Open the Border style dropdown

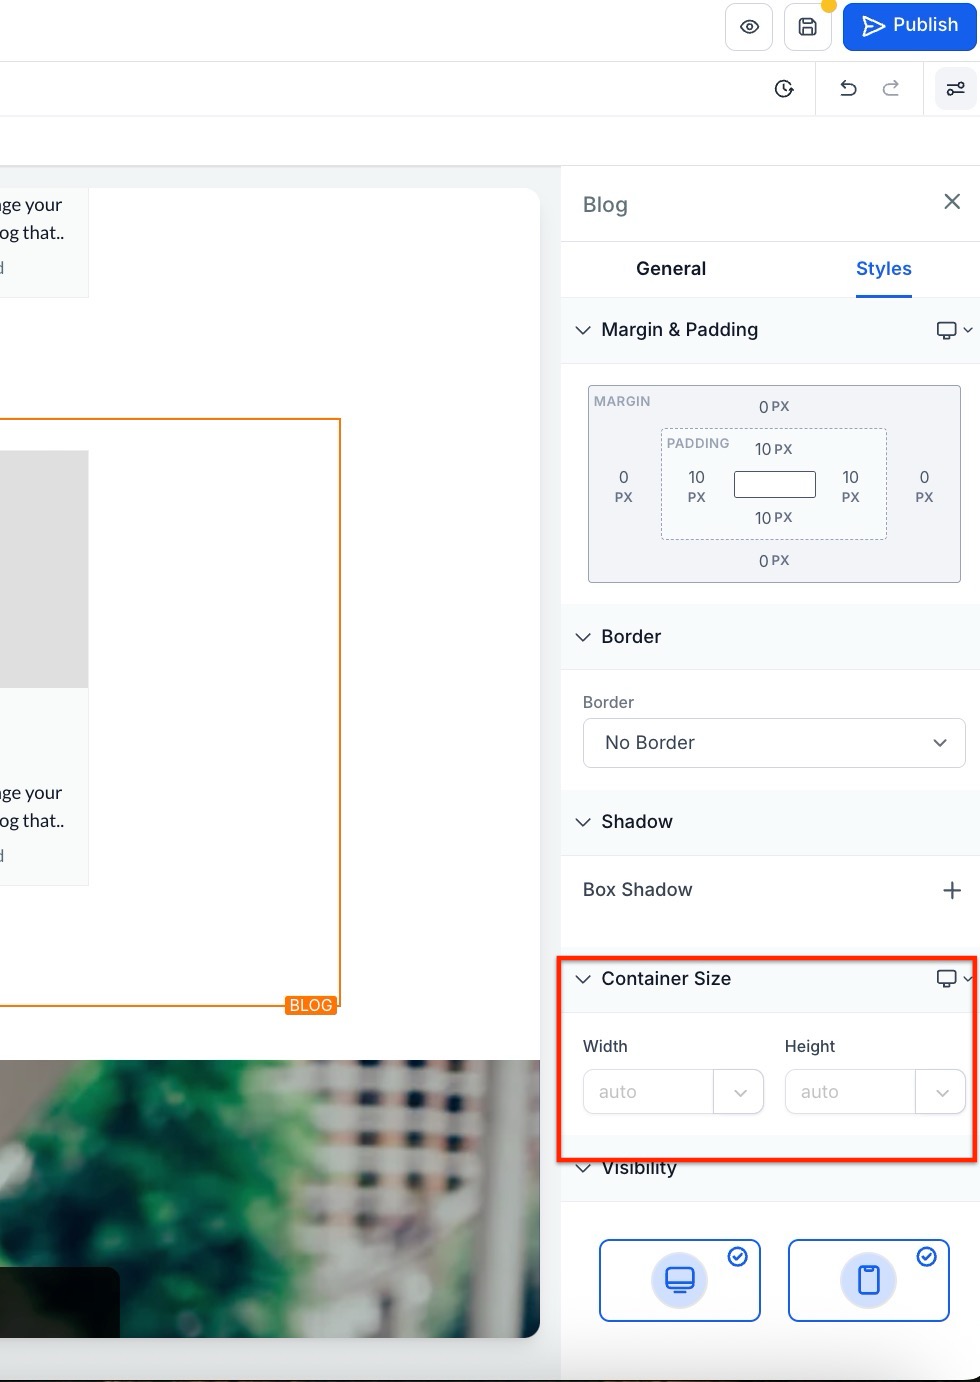773,743
